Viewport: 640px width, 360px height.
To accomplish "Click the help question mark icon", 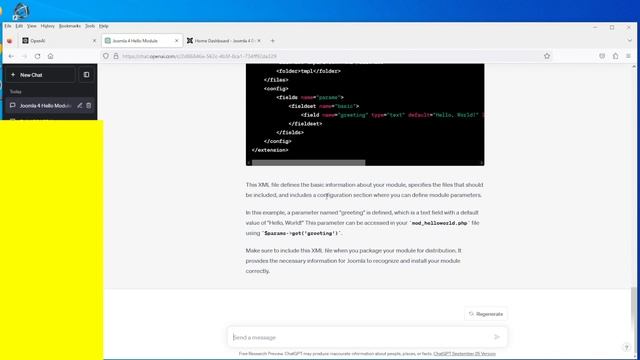I will 627,347.
